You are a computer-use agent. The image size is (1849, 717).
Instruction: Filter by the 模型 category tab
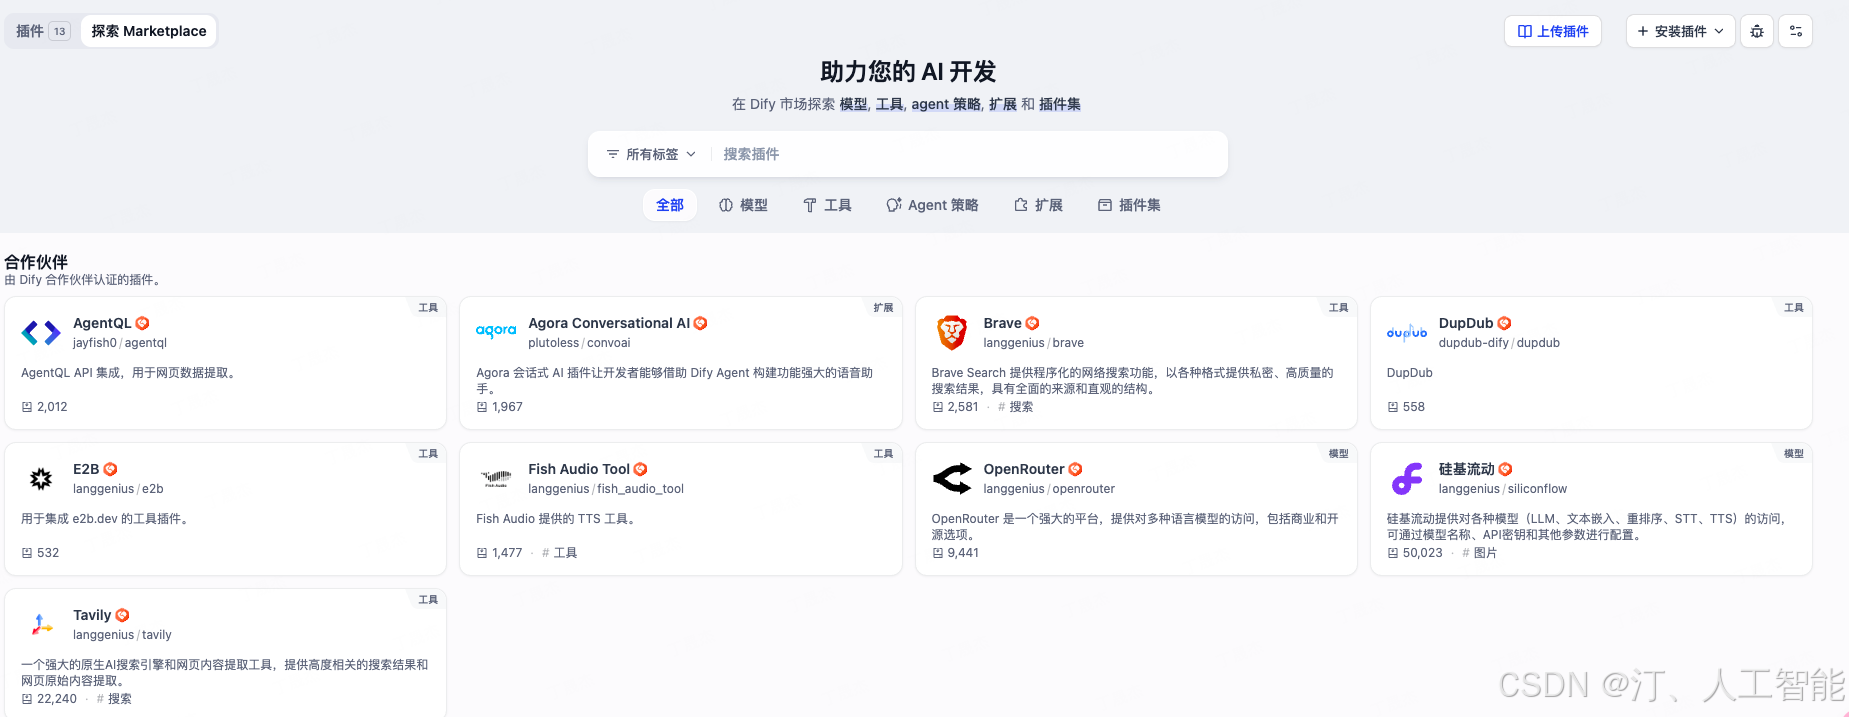pos(743,205)
